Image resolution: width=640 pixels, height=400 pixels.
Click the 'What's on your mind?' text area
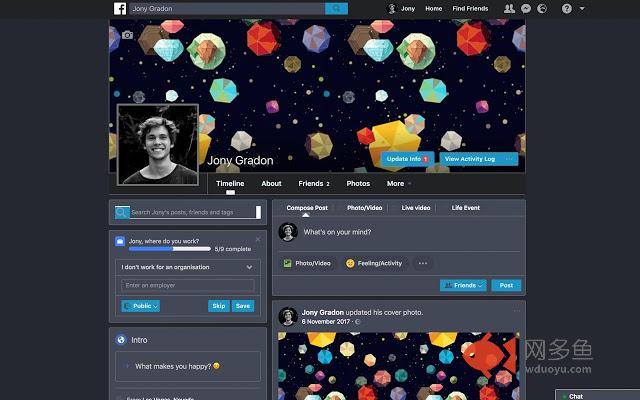point(411,232)
